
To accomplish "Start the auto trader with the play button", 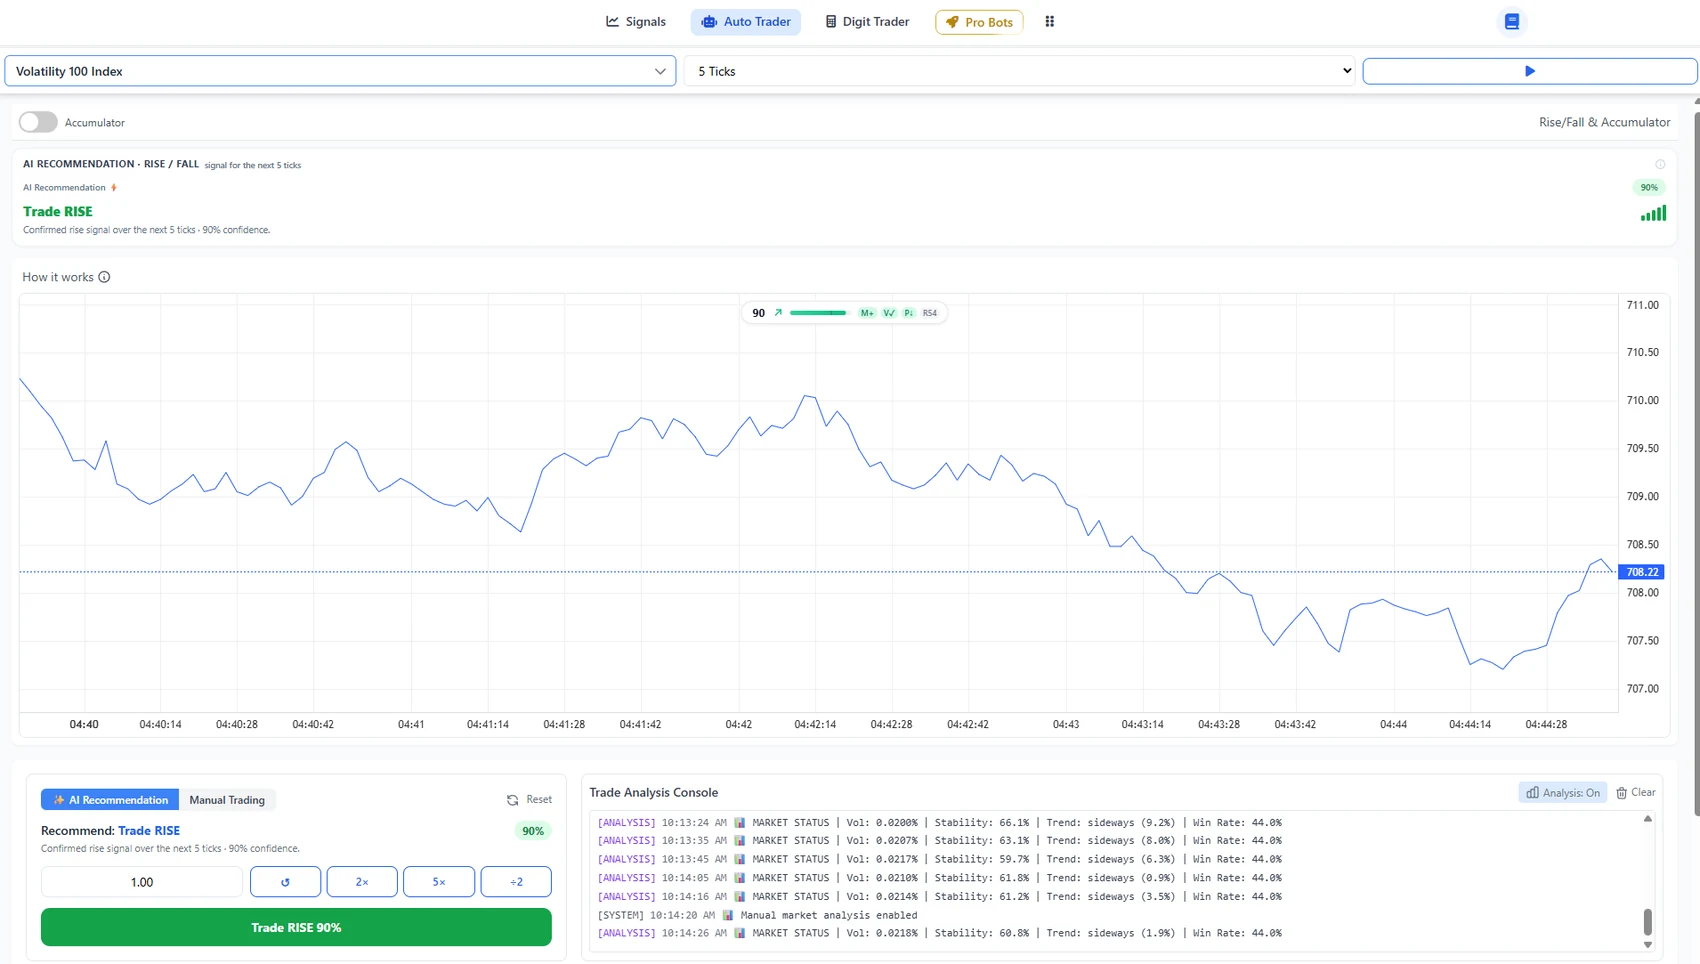I will pyautogui.click(x=1530, y=71).
